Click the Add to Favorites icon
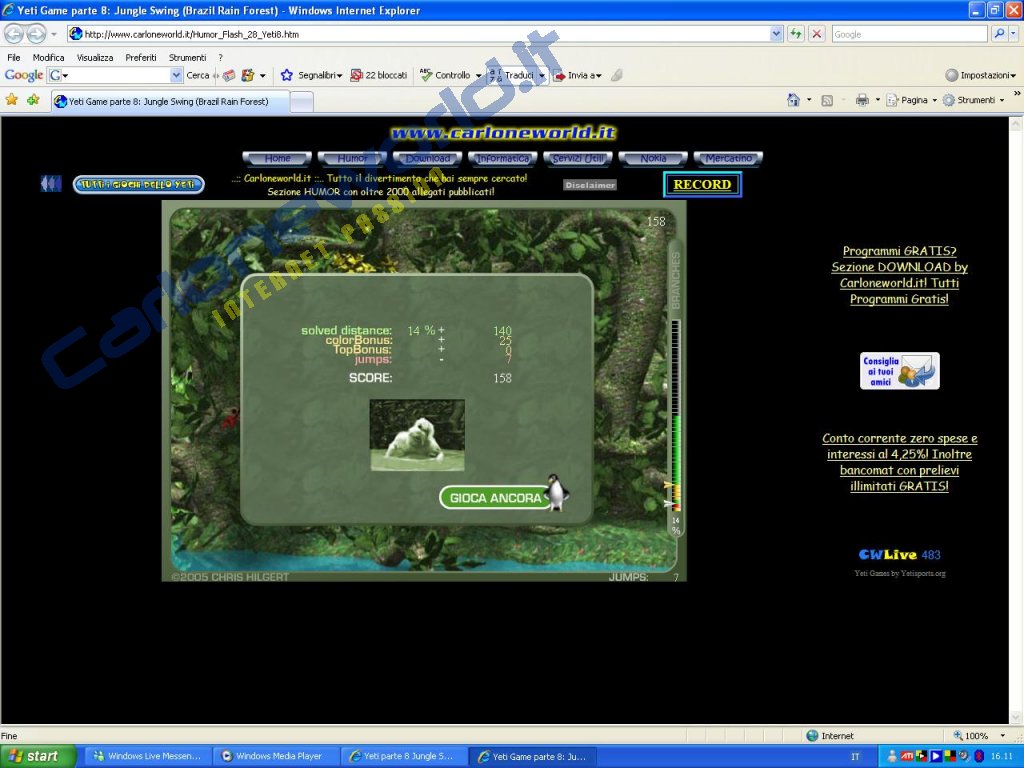The image size is (1024, 768). point(33,100)
